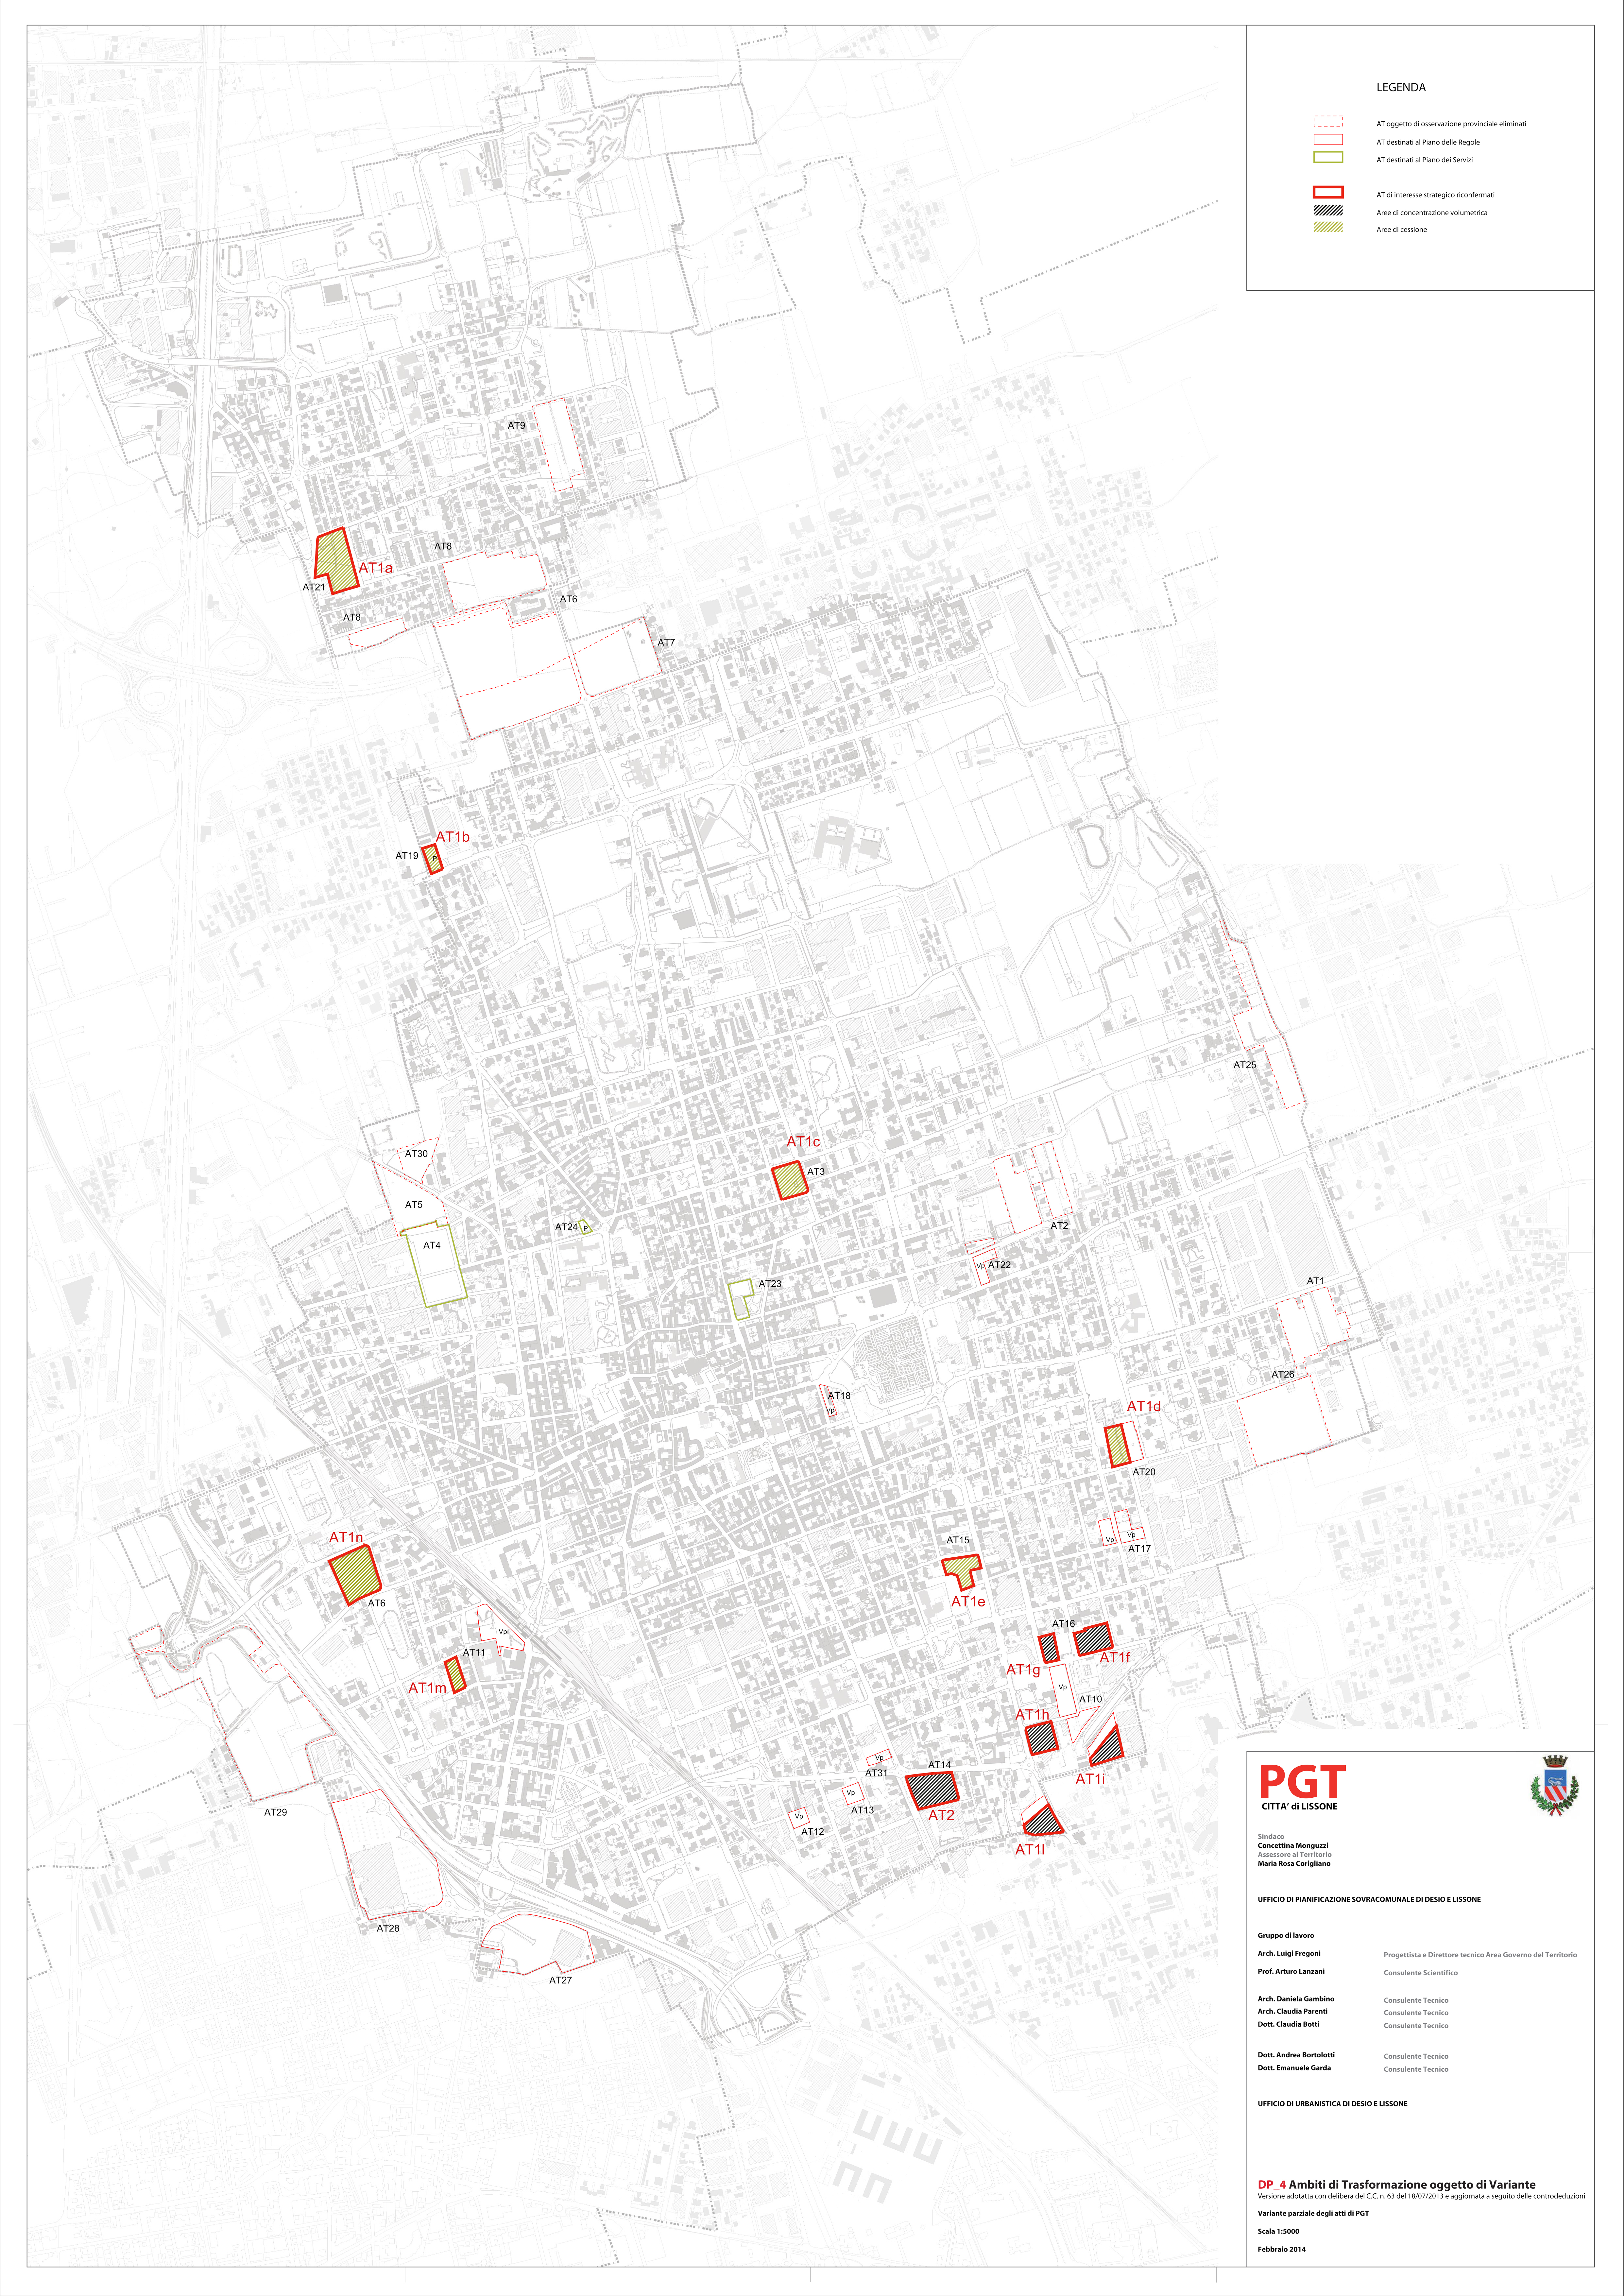Click the AT3 label

pyautogui.click(x=816, y=1172)
